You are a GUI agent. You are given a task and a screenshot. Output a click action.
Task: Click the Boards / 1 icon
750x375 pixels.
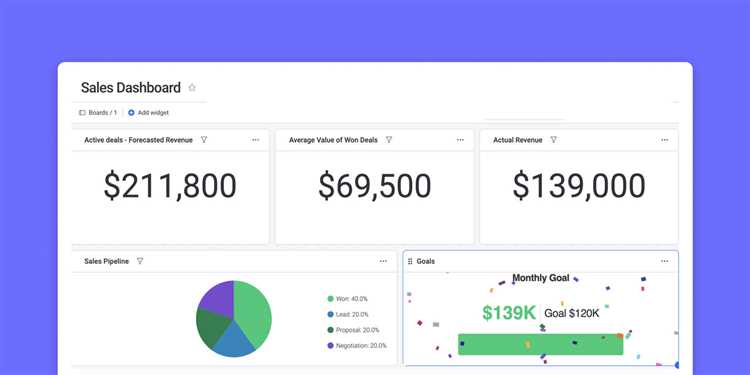coord(82,113)
